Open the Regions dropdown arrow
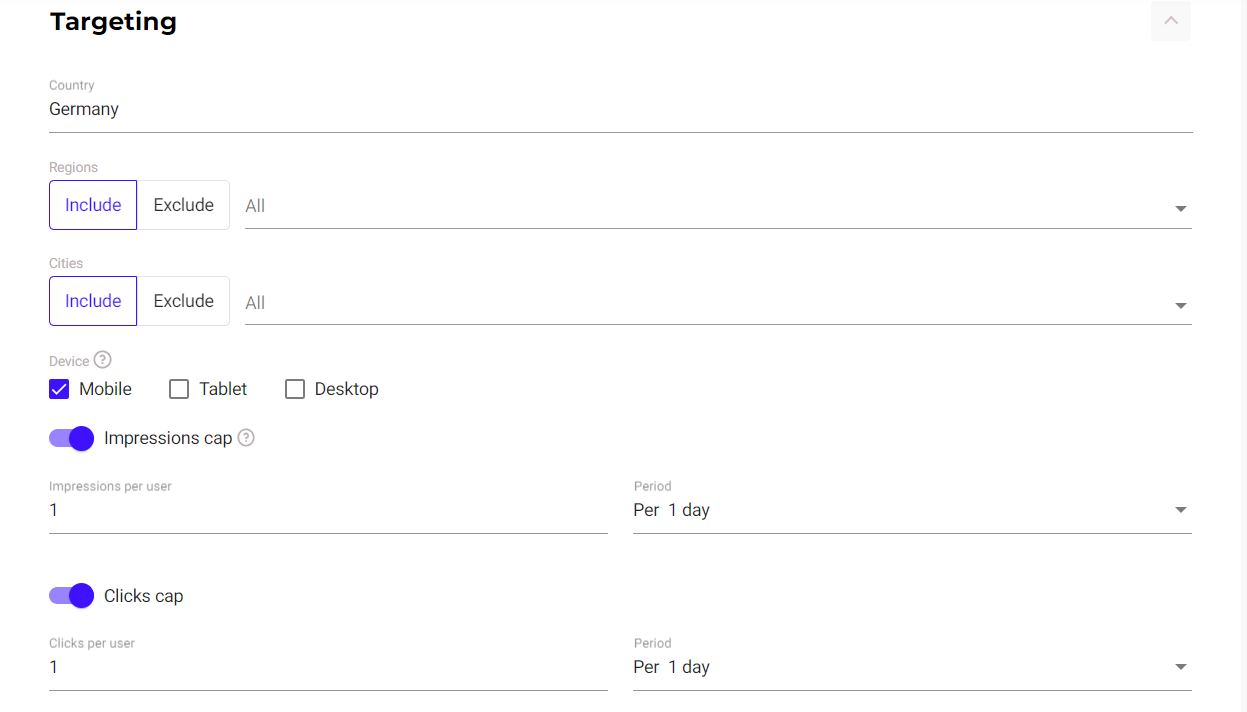Image resolution: width=1247 pixels, height=712 pixels. tap(1180, 208)
